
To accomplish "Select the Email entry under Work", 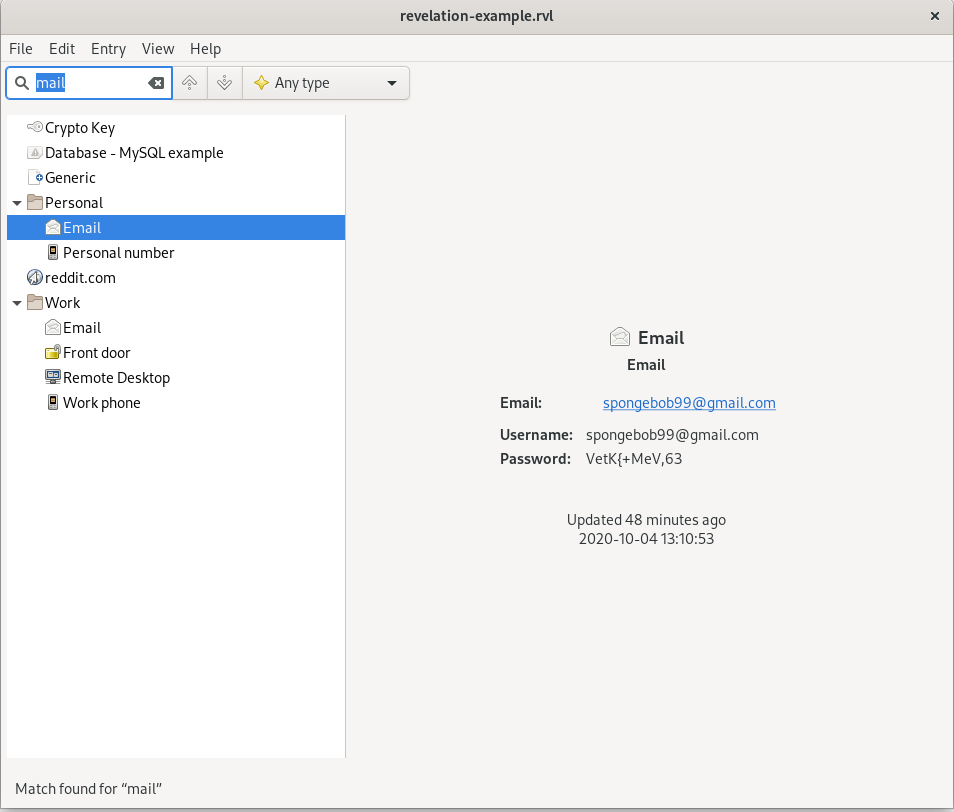I will (x=81, y=328).
